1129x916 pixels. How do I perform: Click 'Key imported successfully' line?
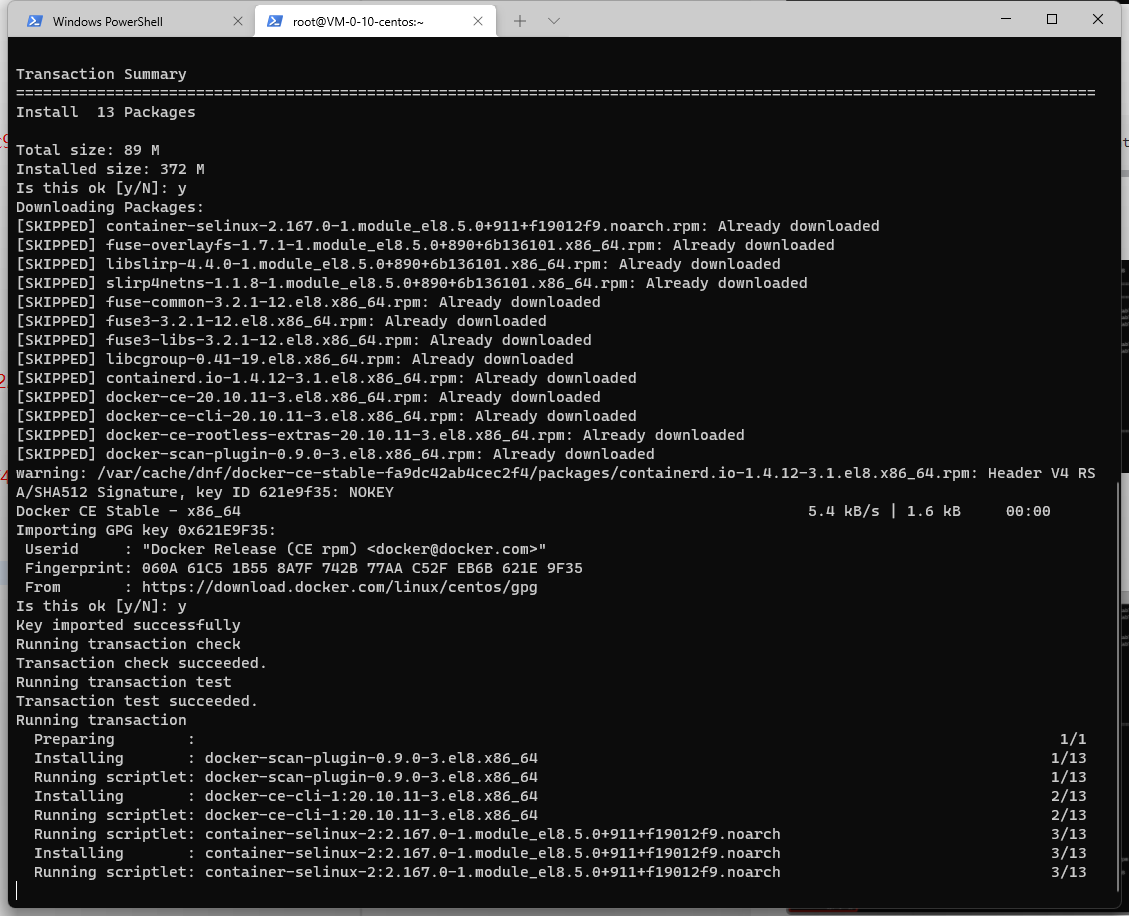(128, 626)
